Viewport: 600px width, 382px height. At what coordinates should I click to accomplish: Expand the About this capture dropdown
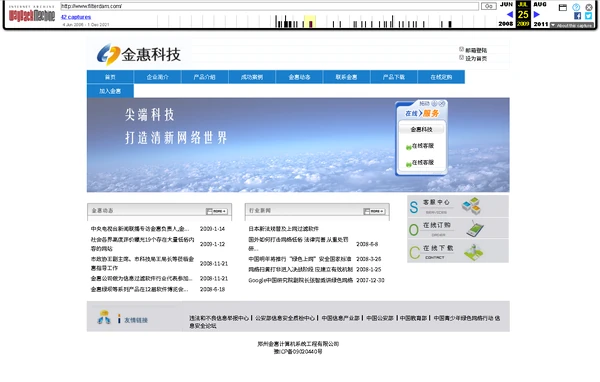[x=572, y=25]
